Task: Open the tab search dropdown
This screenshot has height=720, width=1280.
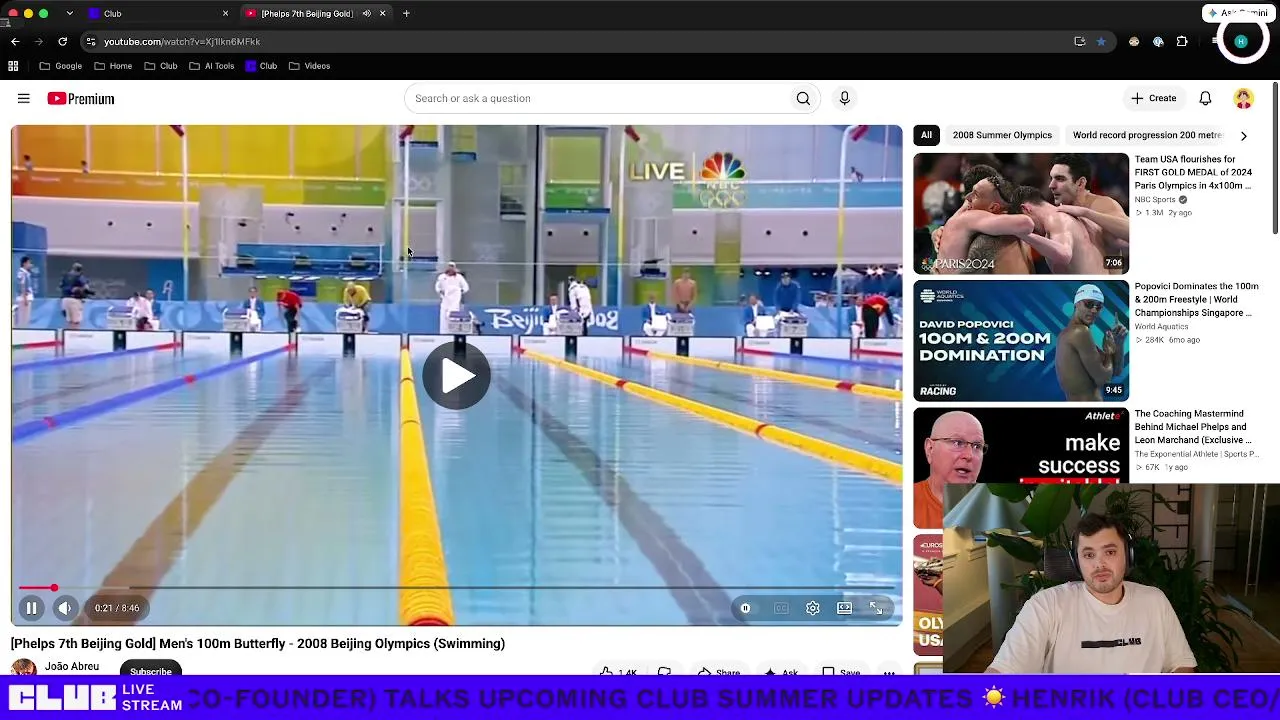Action: (69, 13)
